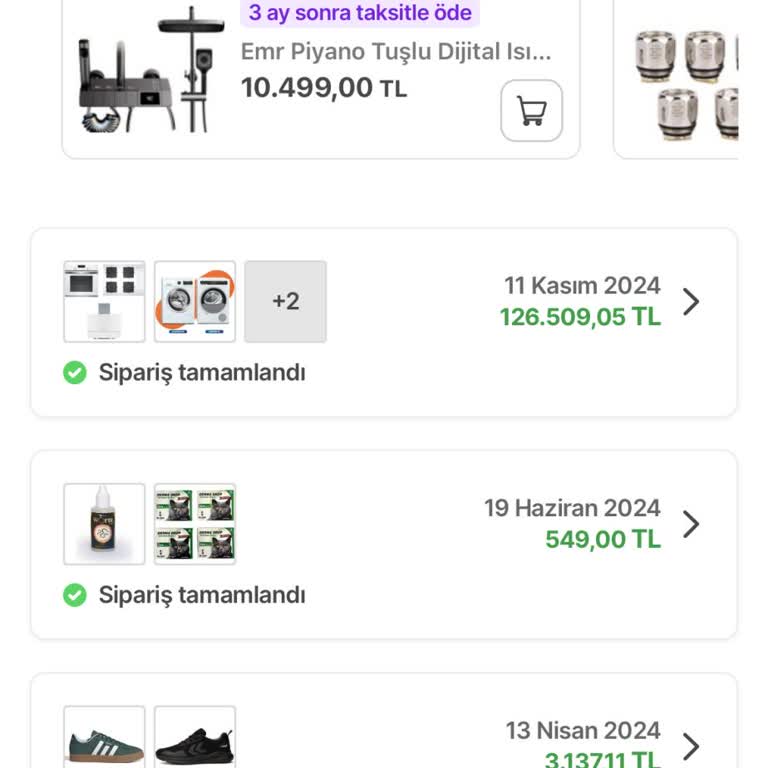Open the cat product four-pack thumbnail

(x=195, y=524)
